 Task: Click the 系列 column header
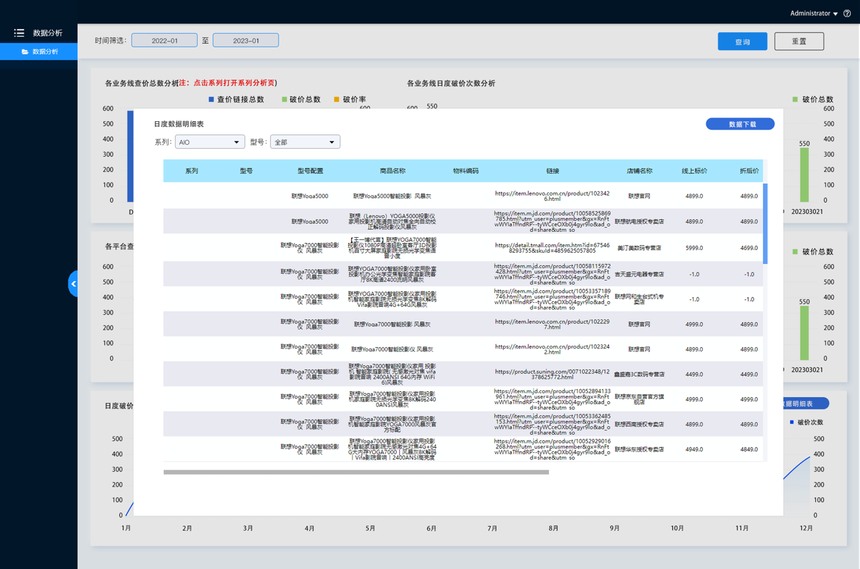191,171
